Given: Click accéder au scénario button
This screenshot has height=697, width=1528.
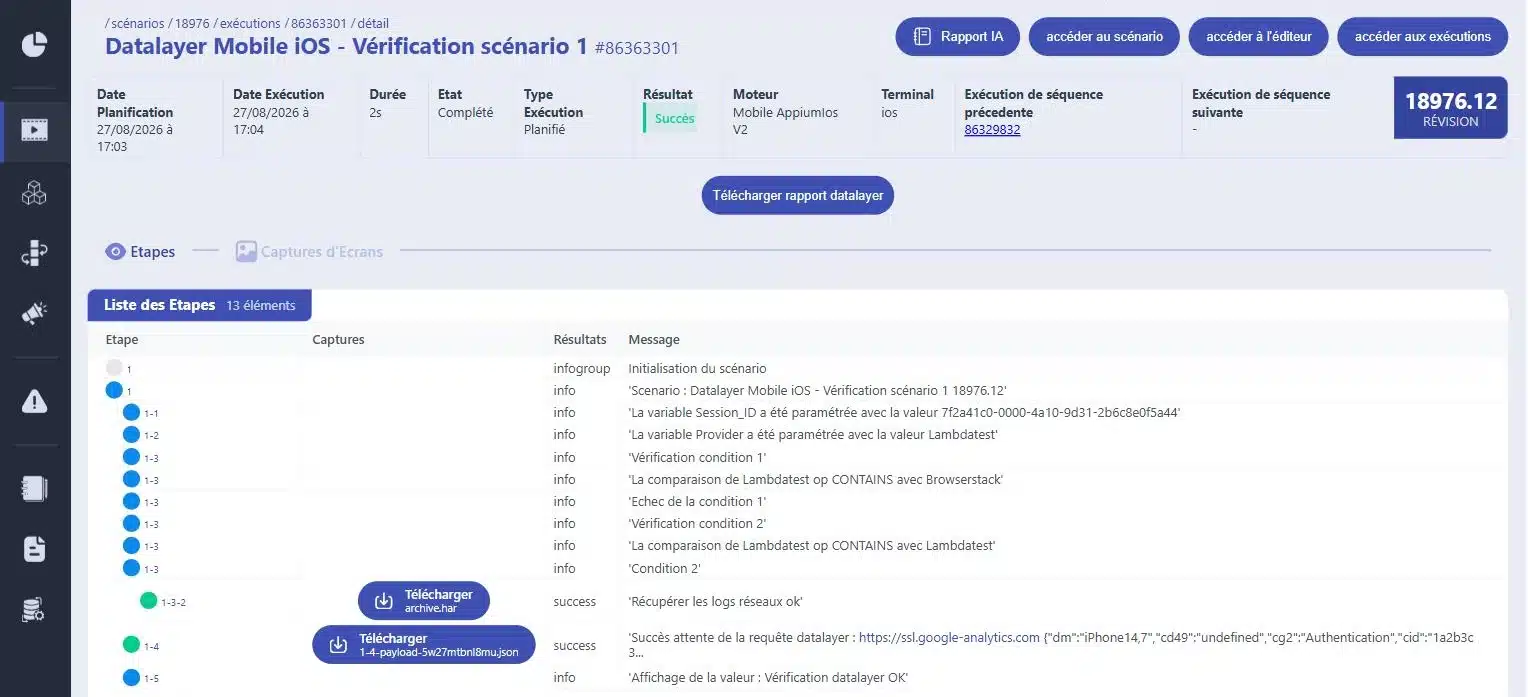Looking at the screenshot, I should tap(1104, 37).
